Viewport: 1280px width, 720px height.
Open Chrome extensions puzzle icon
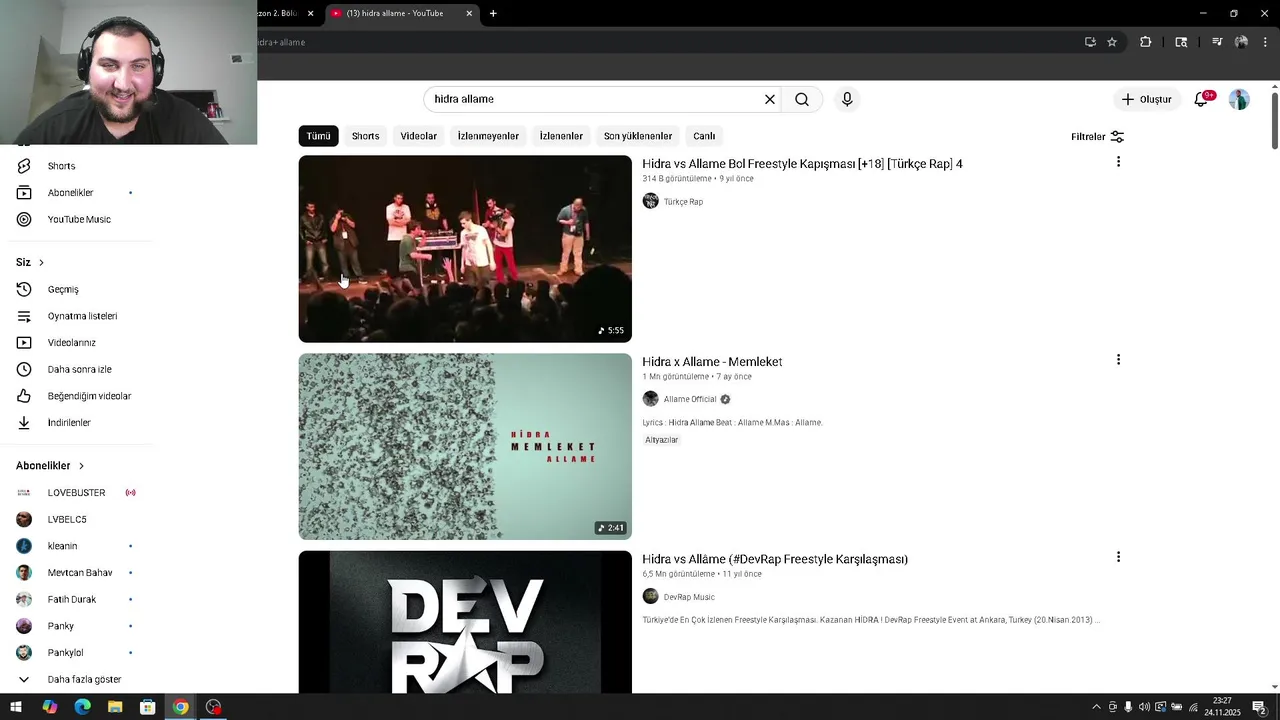coord(1146,42)
